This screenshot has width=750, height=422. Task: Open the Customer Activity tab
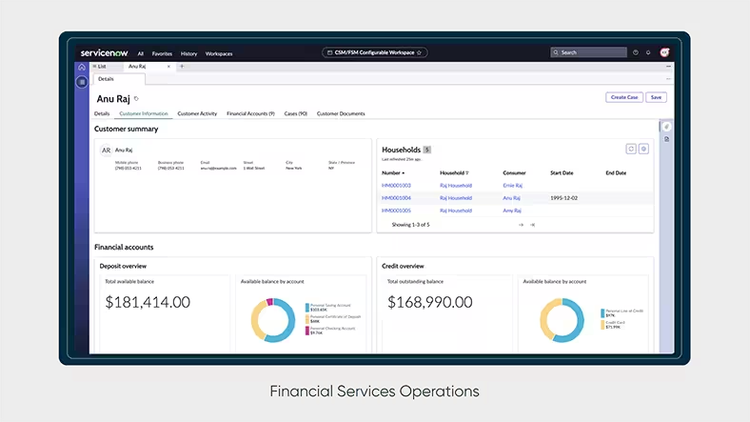click(197, 114)
